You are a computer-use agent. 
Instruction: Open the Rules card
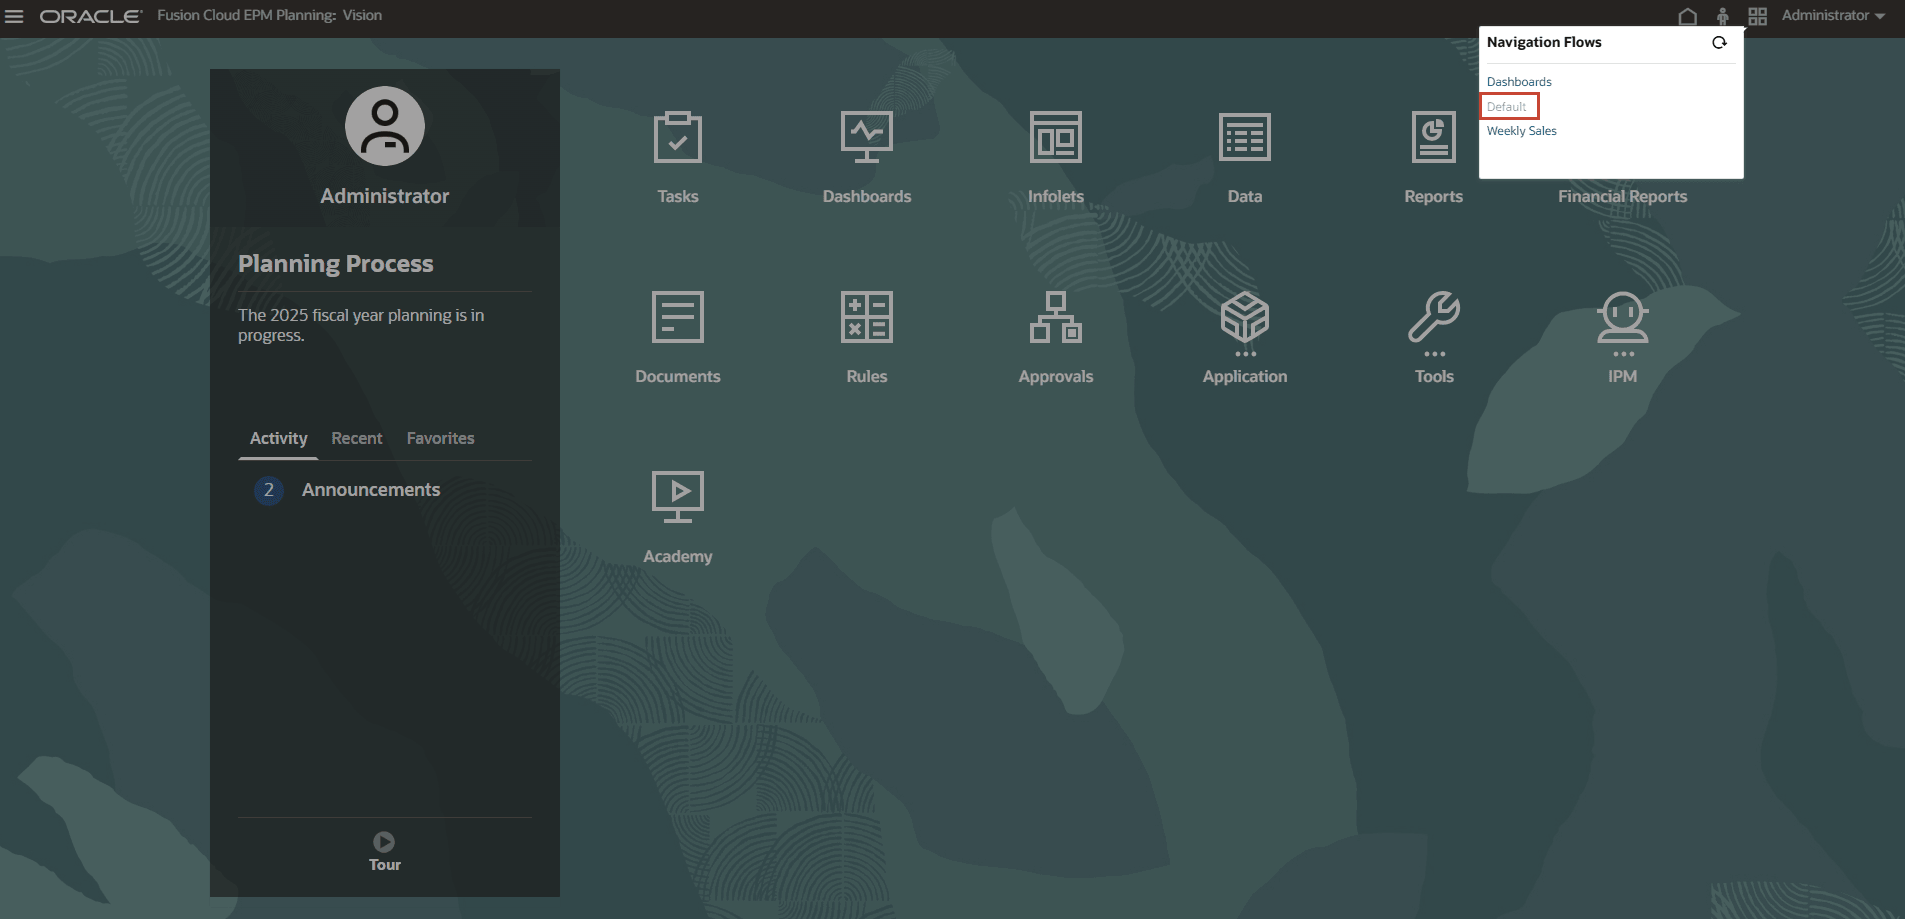tap(867, 338)
